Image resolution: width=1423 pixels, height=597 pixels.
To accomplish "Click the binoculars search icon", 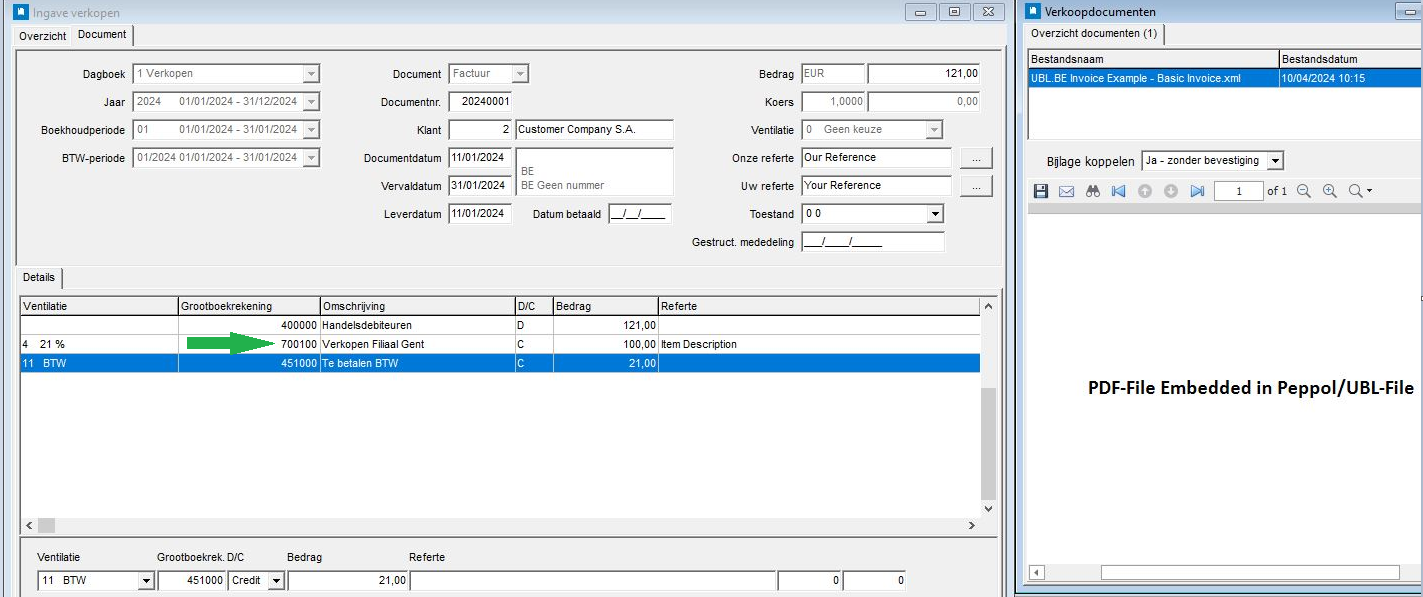I will click(x=1092, y=191).
